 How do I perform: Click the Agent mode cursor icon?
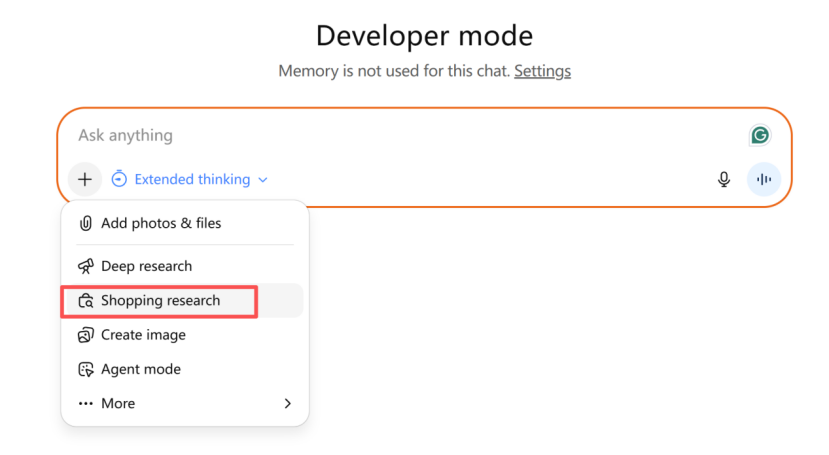click(85, 369)
